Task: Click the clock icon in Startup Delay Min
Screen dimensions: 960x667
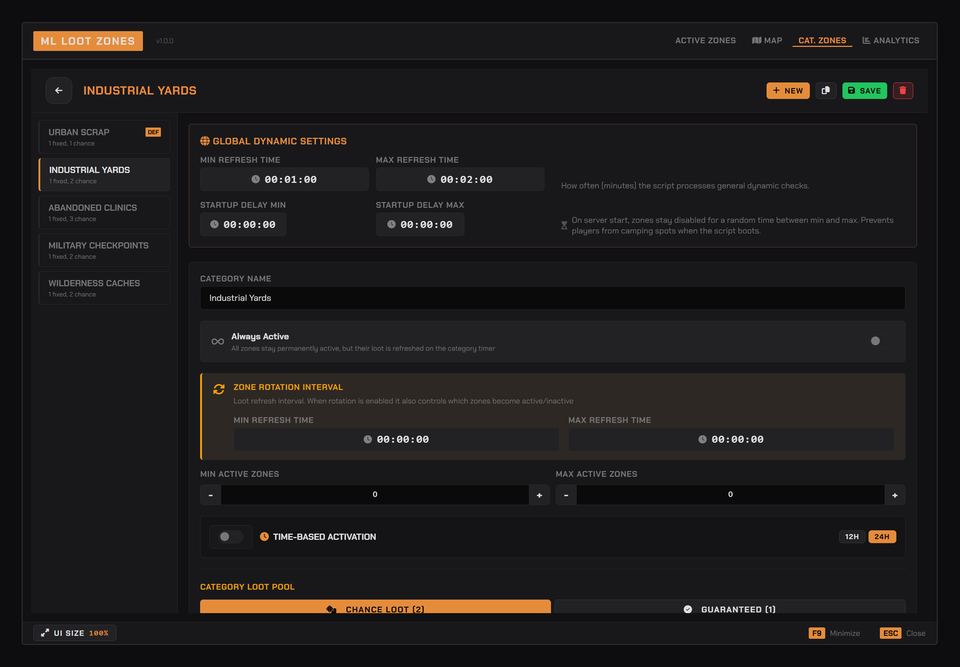Action: point(214,224)
